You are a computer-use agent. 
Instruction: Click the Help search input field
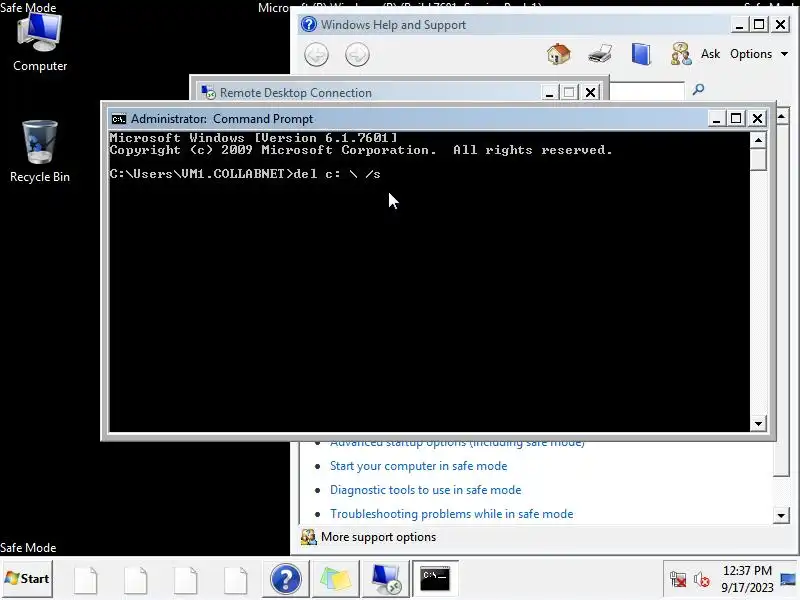click(647, 91)
